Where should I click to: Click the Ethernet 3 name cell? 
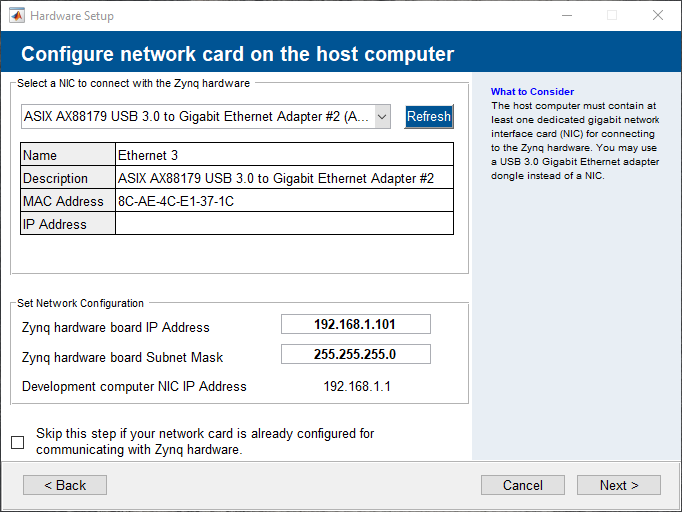point(284,155)
